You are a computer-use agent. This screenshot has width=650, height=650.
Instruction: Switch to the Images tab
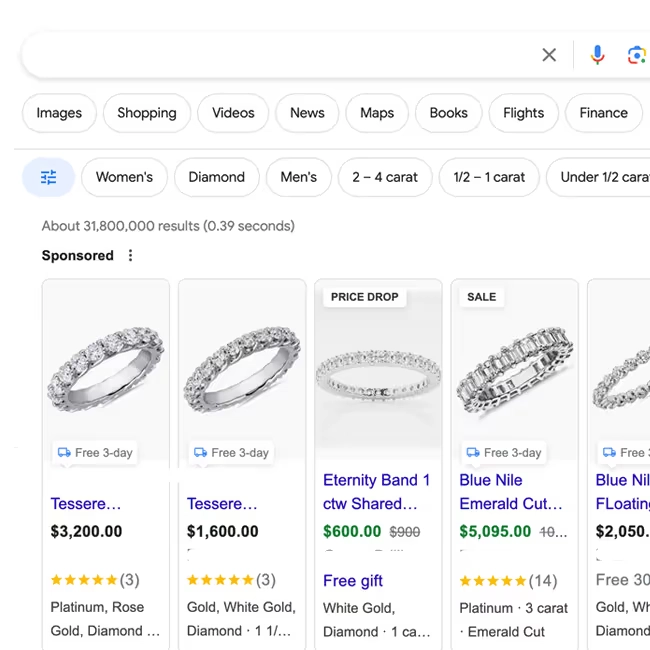[59, 113]
